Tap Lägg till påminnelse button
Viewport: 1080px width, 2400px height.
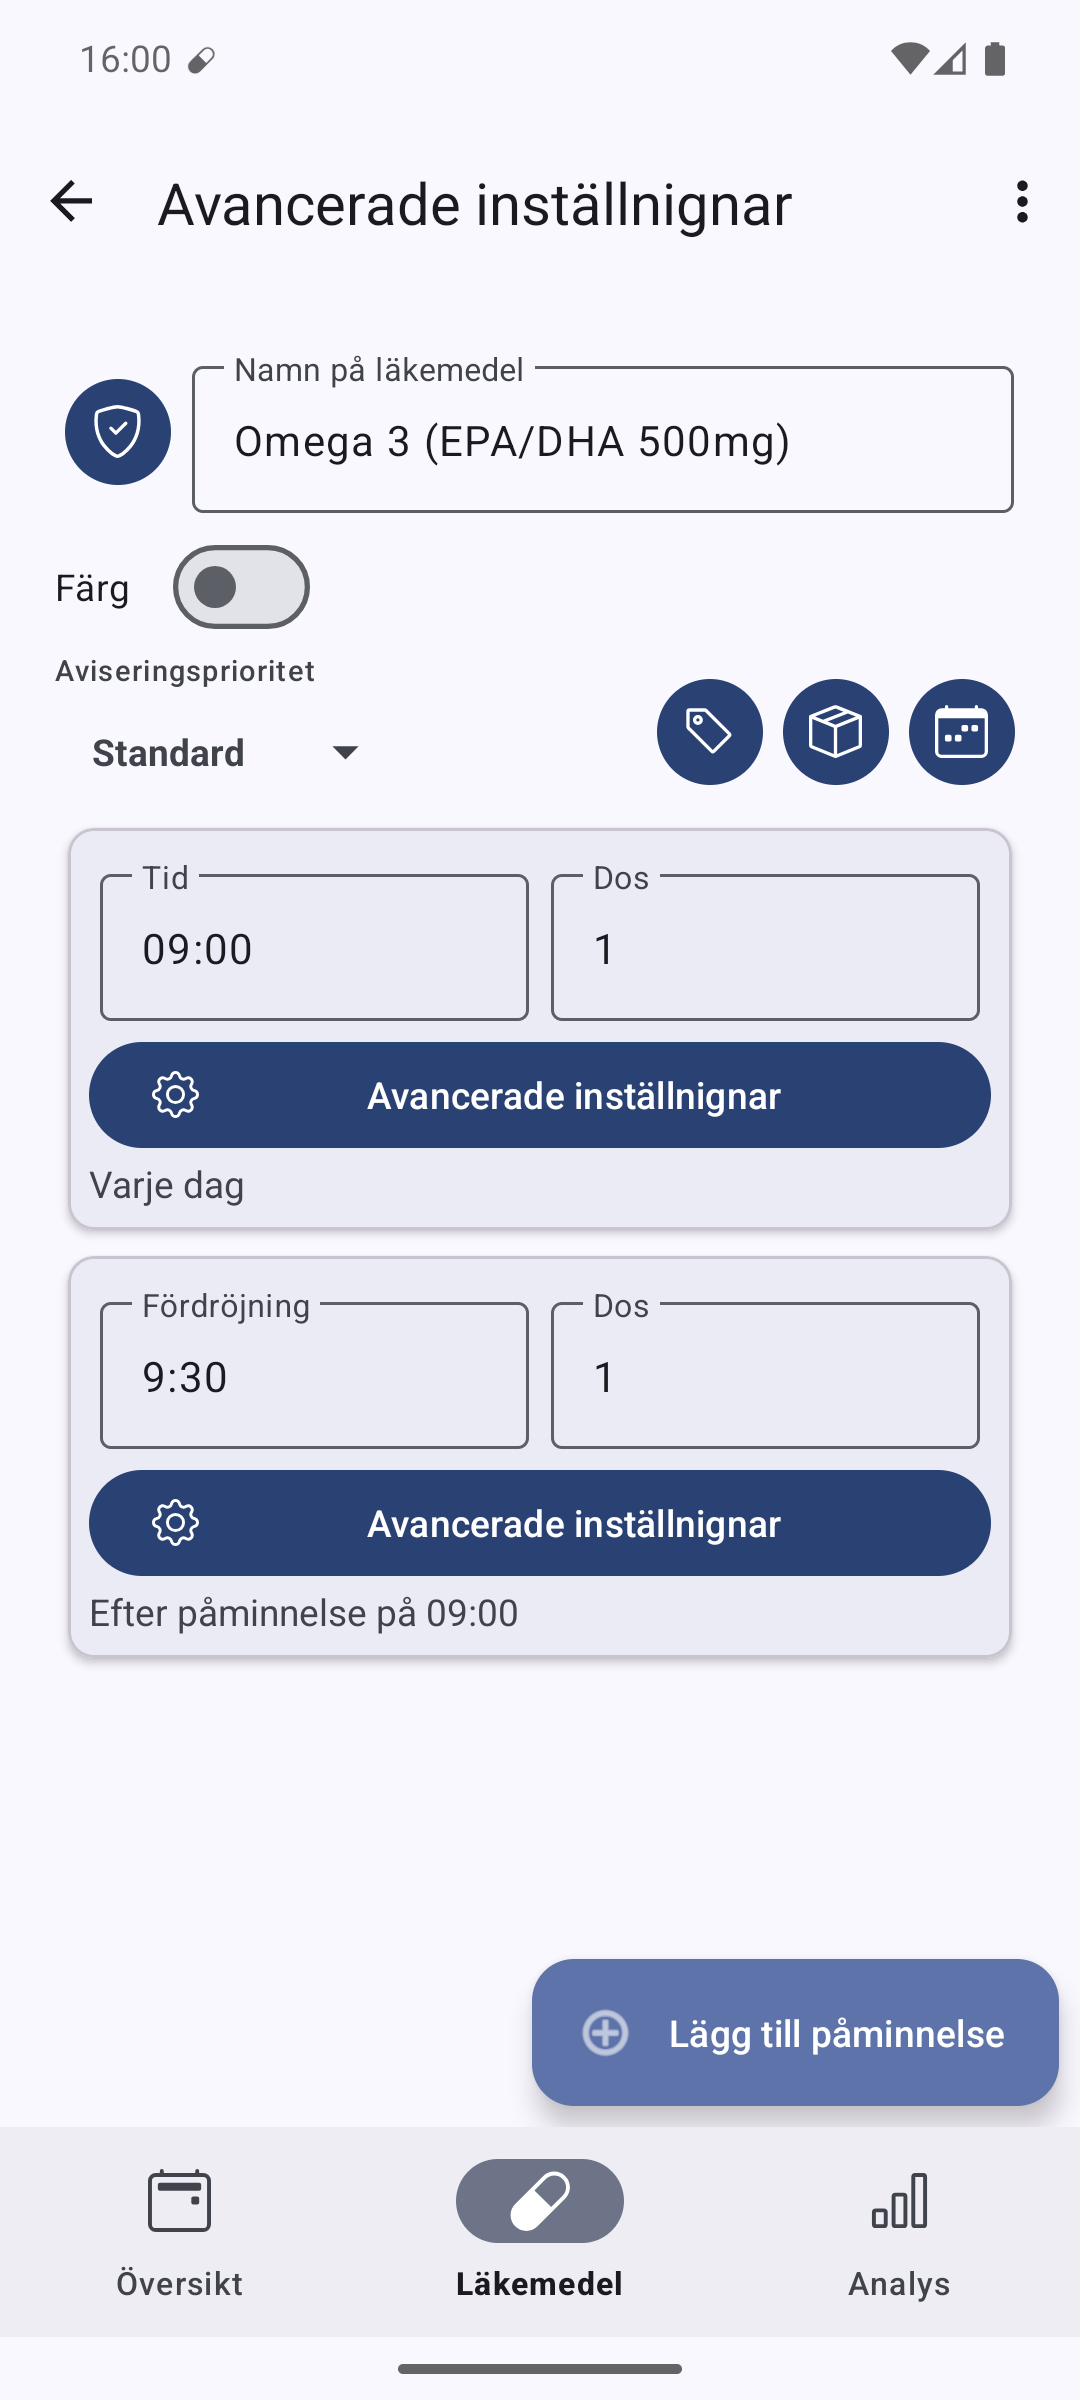(x=795, y=2032)
